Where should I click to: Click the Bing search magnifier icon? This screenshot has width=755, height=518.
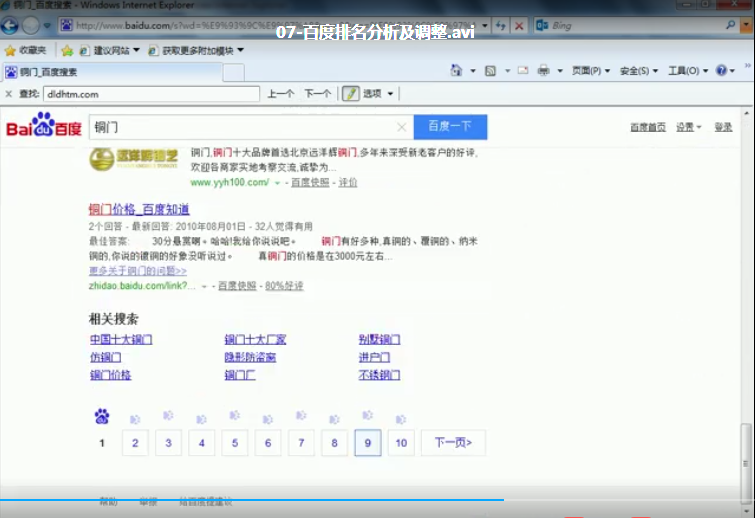730,25
